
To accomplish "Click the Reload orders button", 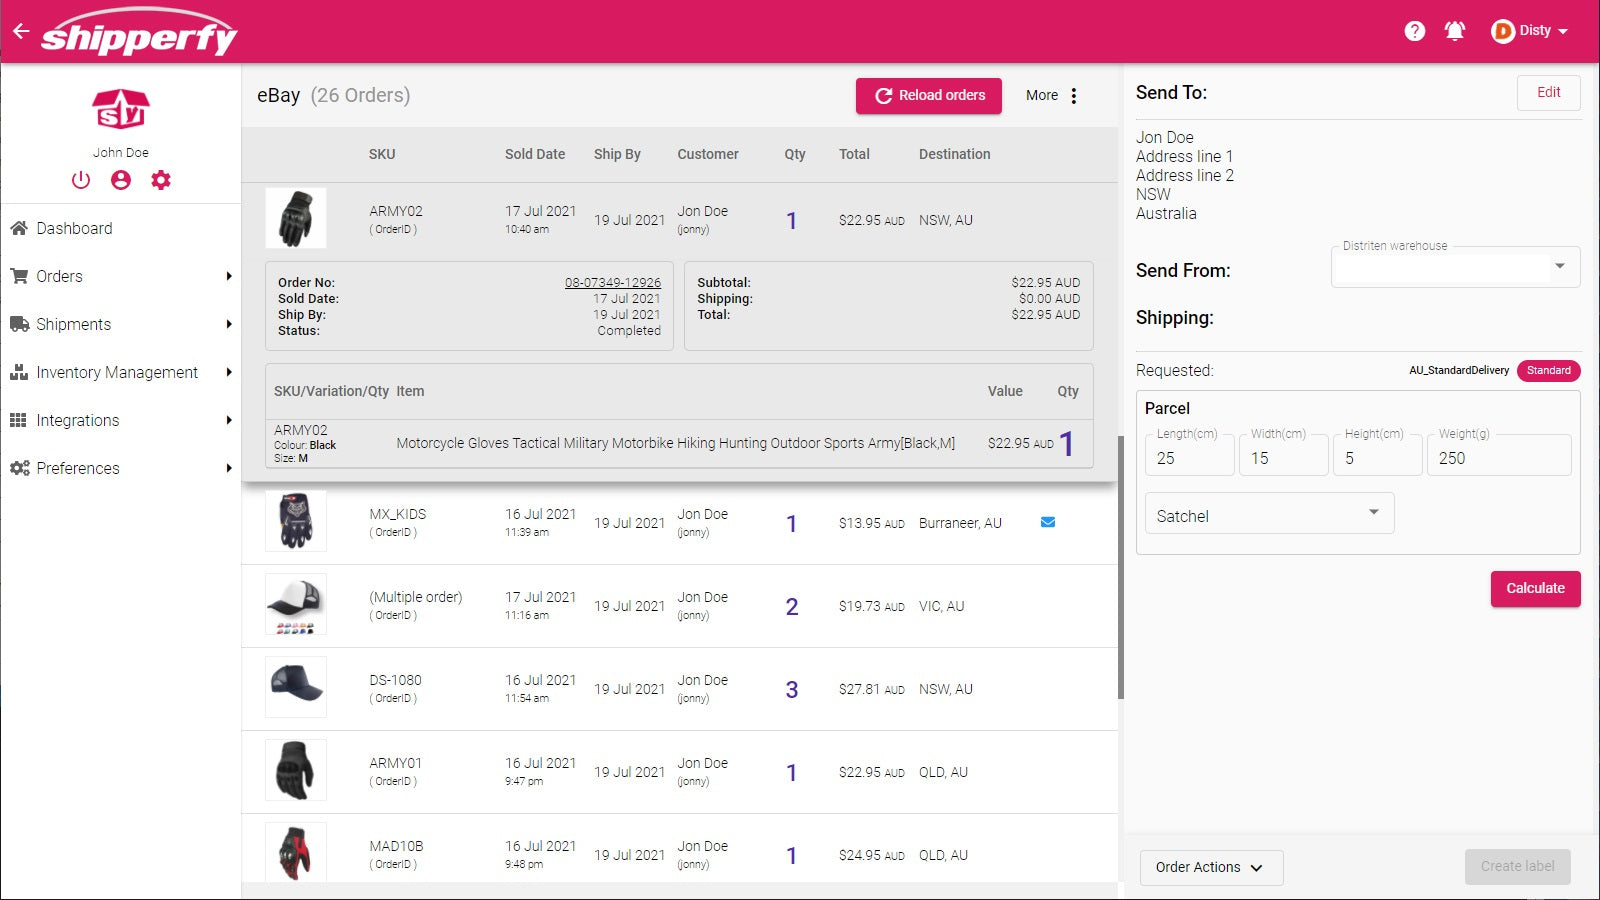I will [929, 96].
